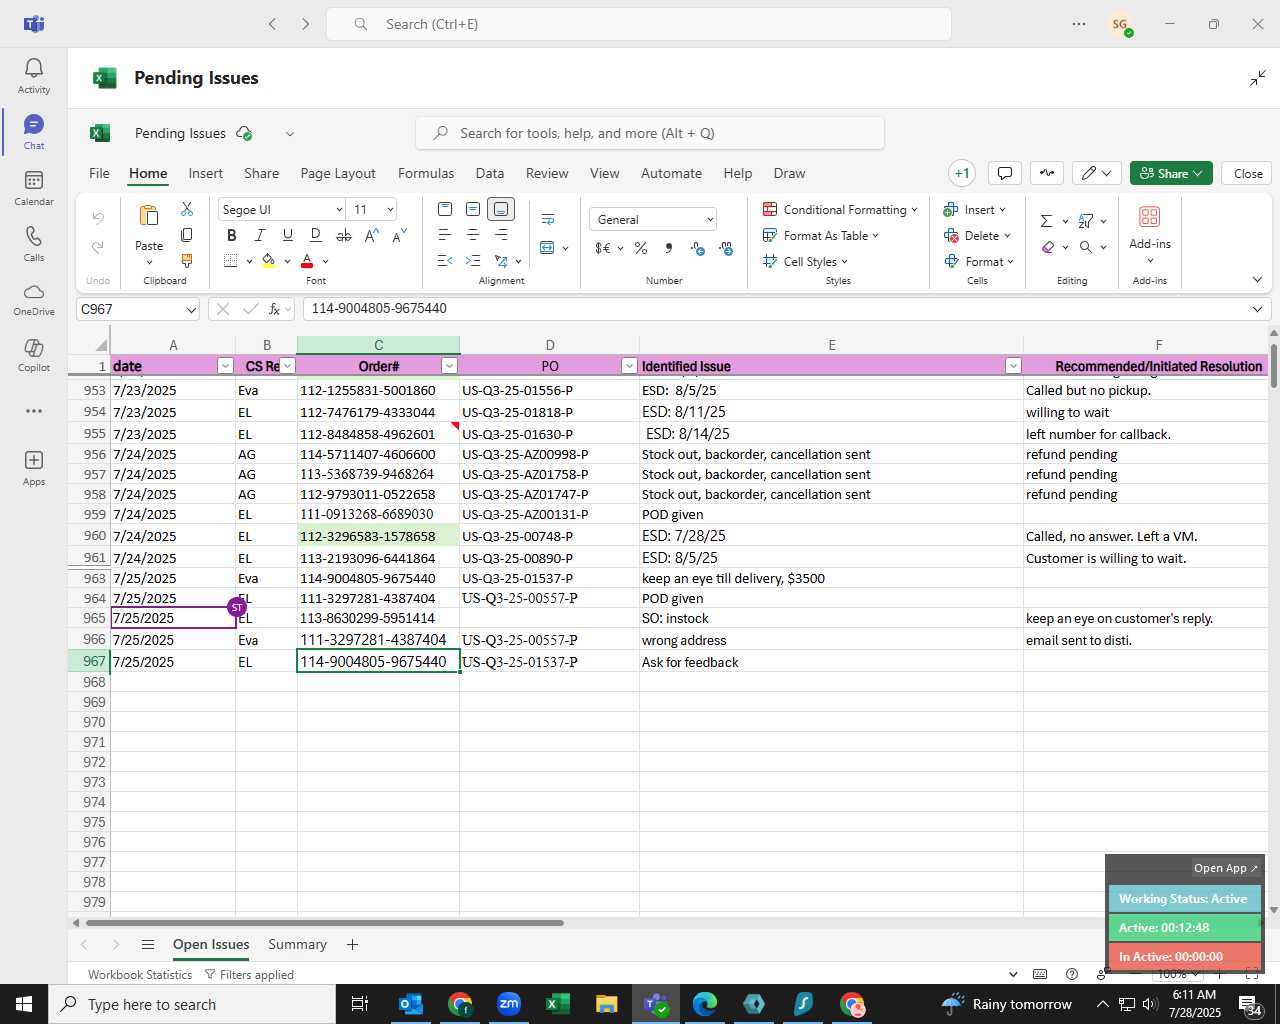Click Workbook Statistics in status bar
The image size is (1280, 1024).
click(x=140, y=974)
